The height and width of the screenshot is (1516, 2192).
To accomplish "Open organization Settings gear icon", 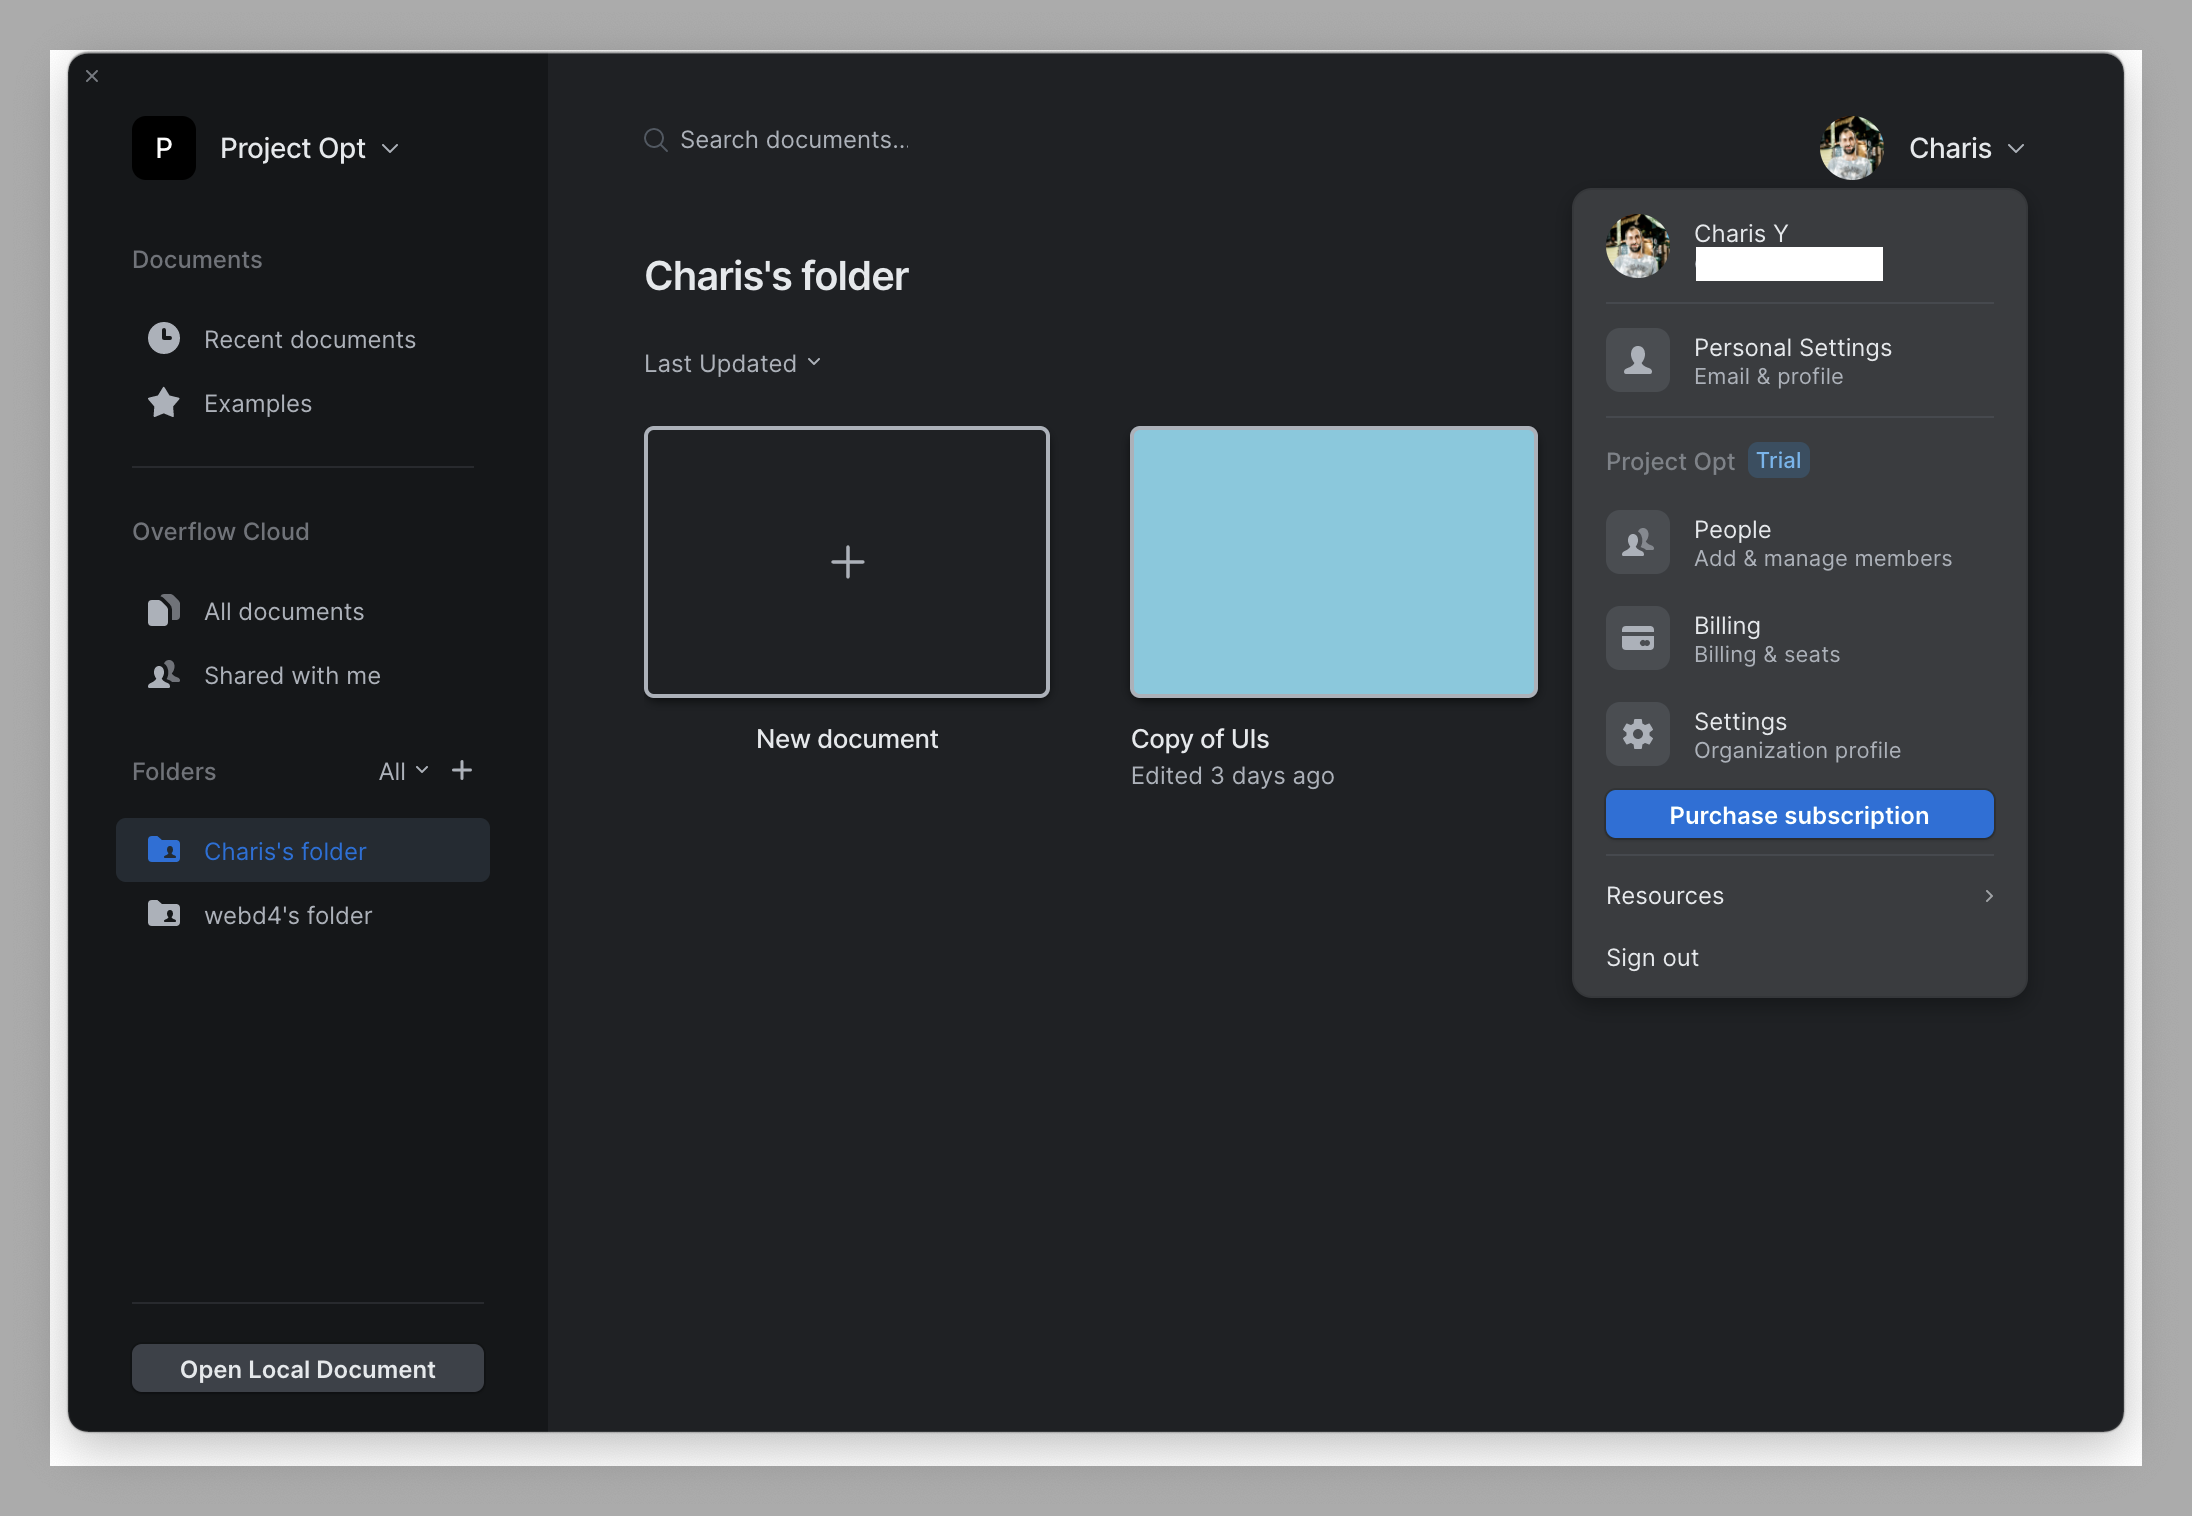I will 1637,734.
